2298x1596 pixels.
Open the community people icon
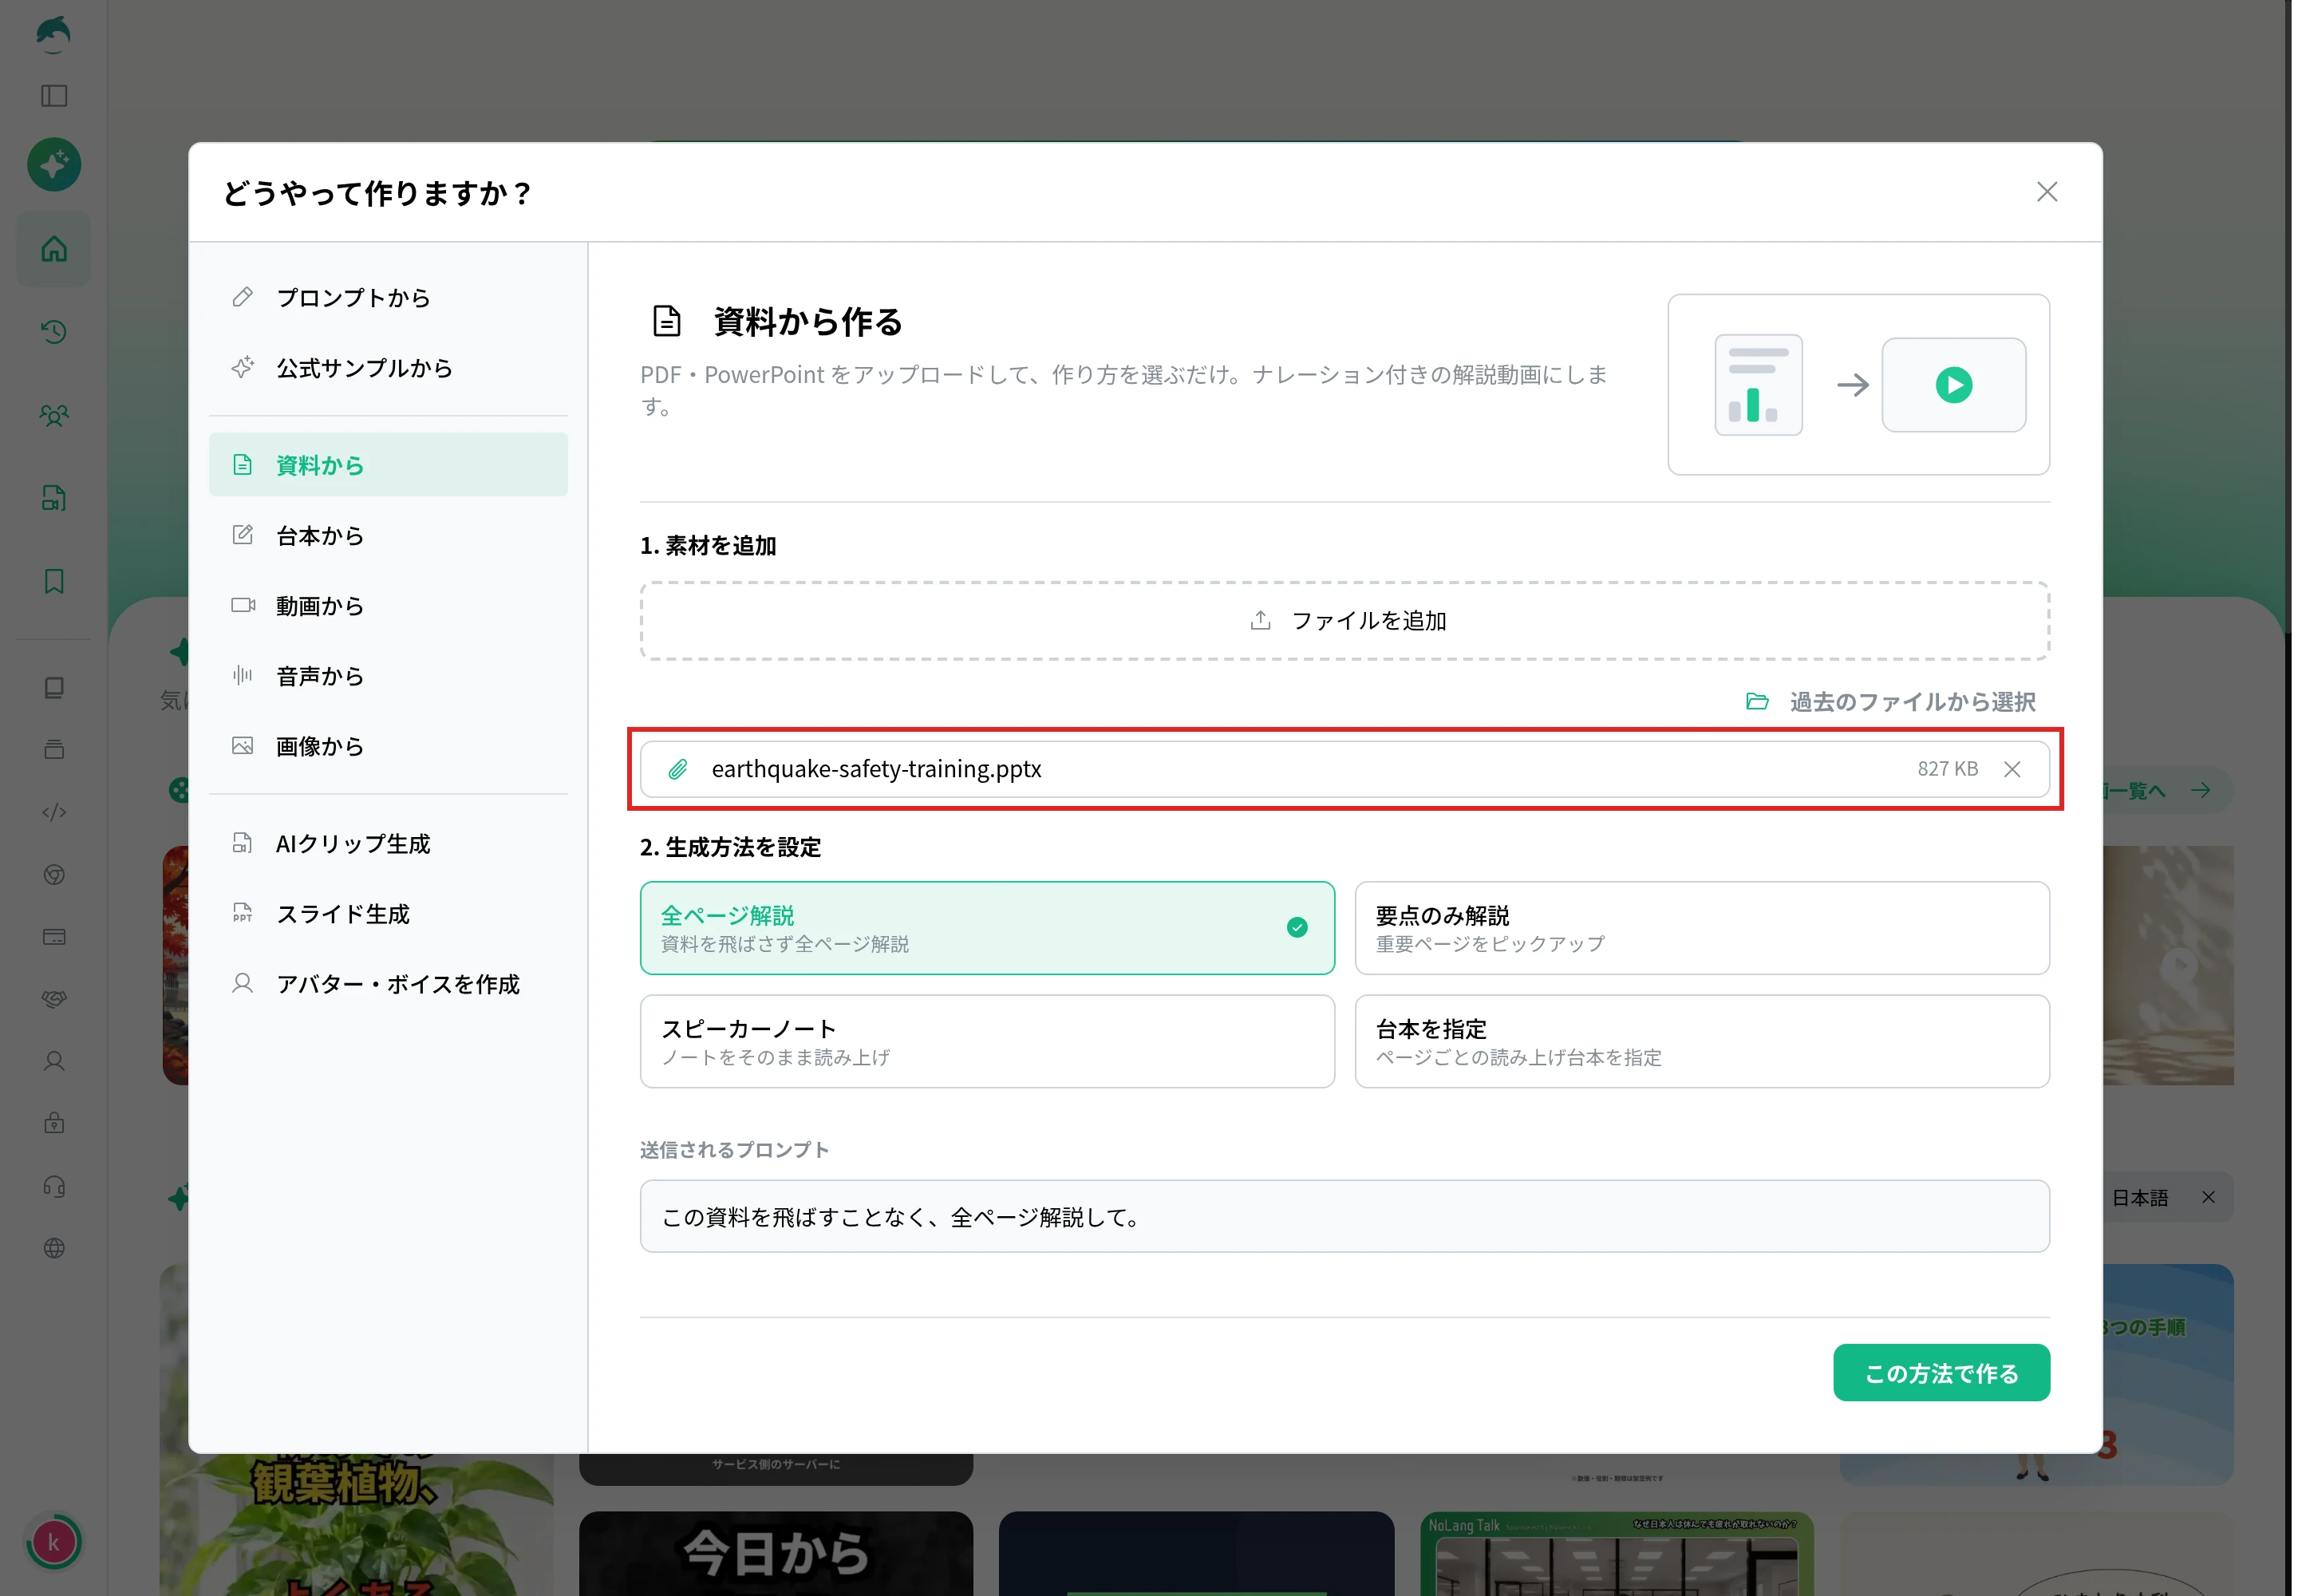(x=54, y=415)
